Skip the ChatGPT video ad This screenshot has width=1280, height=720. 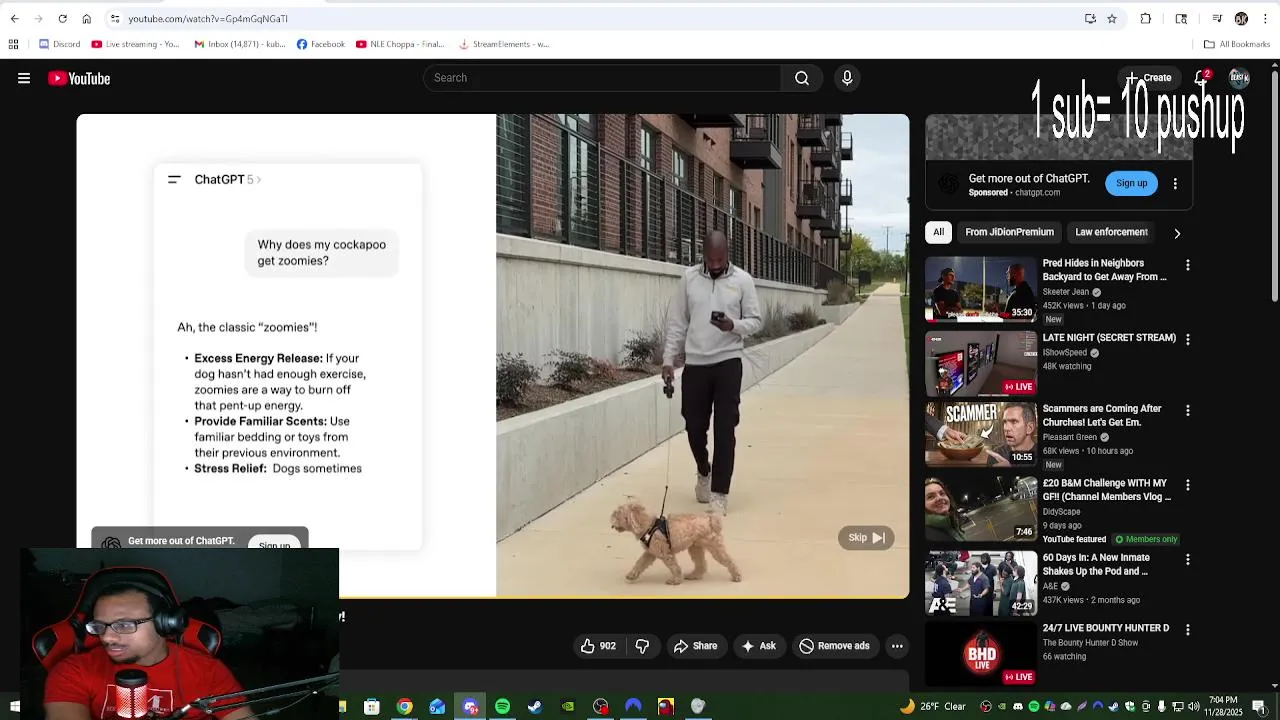pos(866,538)
